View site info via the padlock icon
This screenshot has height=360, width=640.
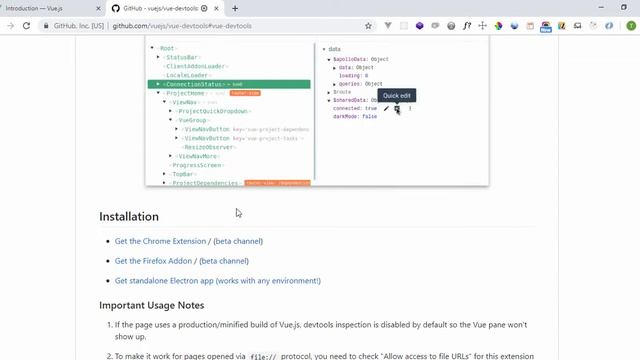46,26
